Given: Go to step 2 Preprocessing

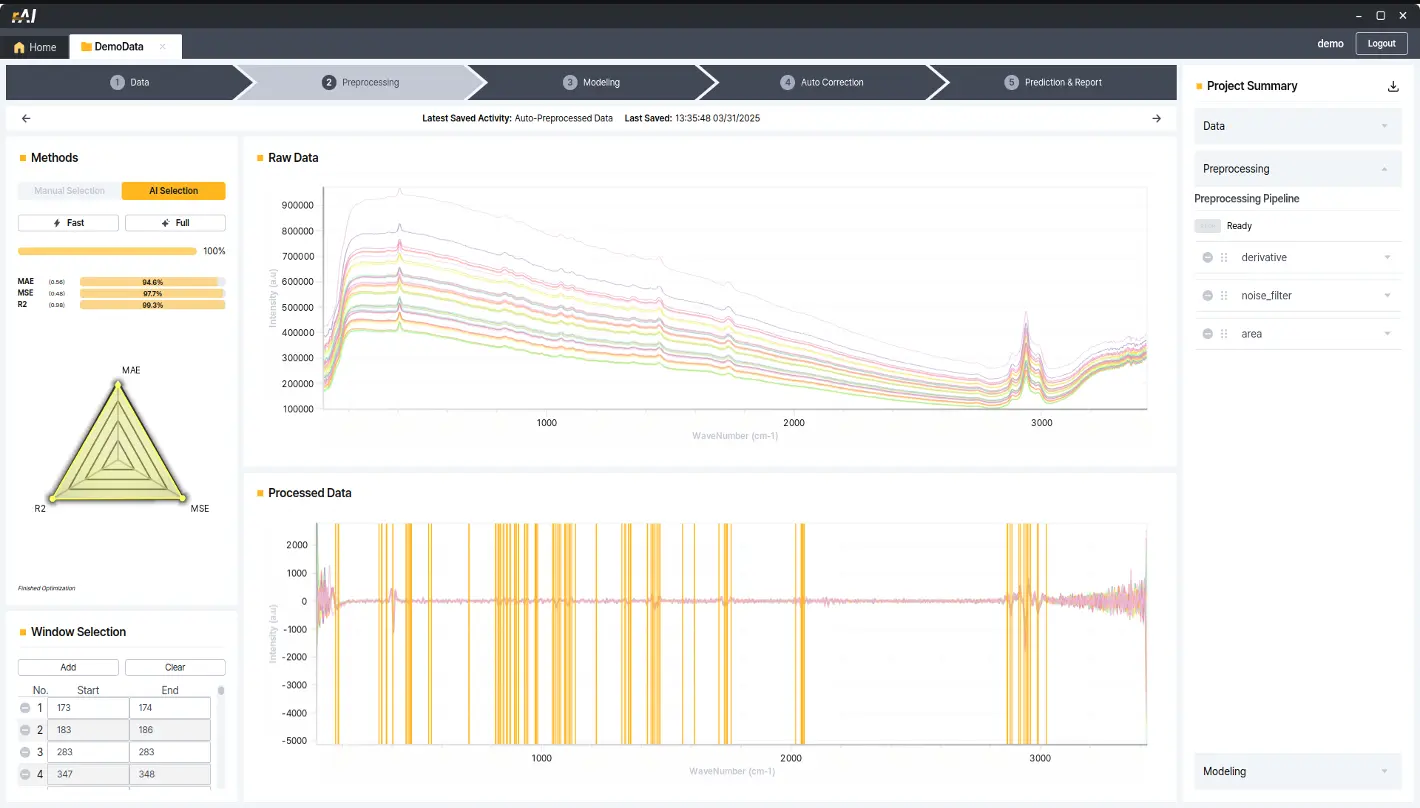Looking at the screenshot, I should tap(360, 82).
